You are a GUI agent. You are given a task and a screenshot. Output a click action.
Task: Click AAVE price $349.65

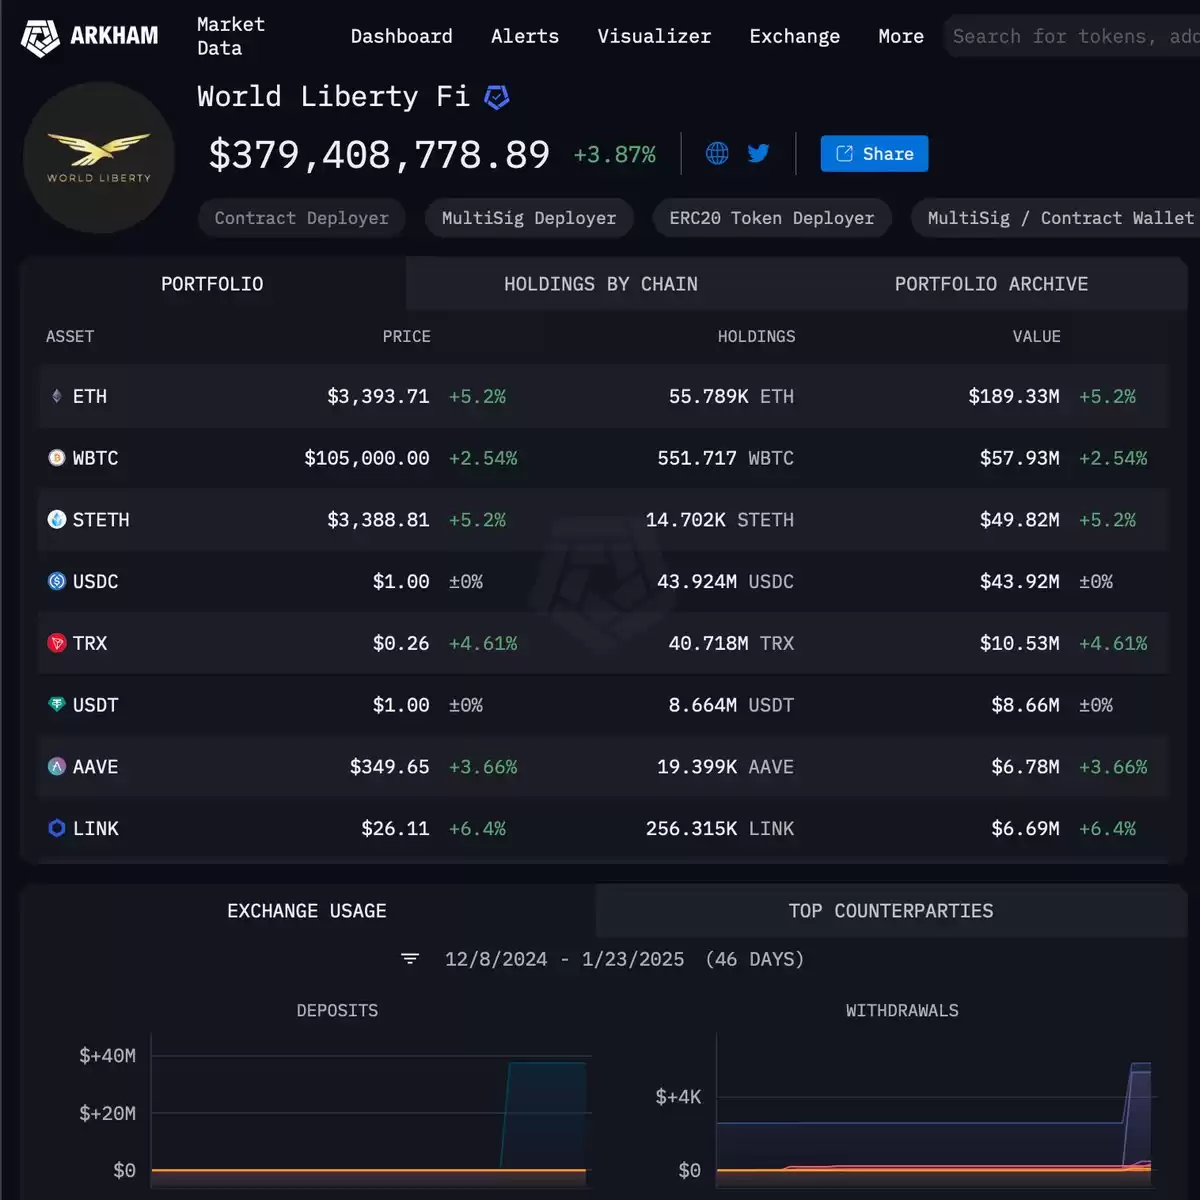389,767
